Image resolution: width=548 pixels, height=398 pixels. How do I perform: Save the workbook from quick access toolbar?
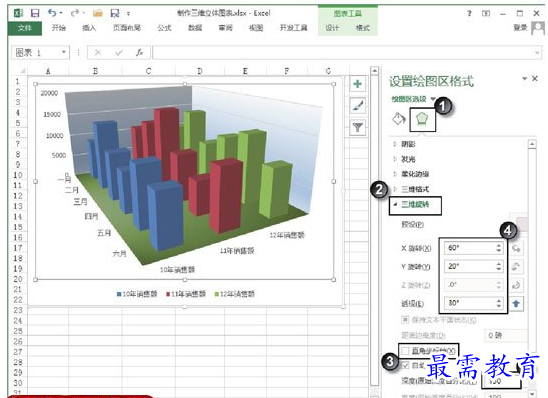pyautogui.click(x=35, y=13)
